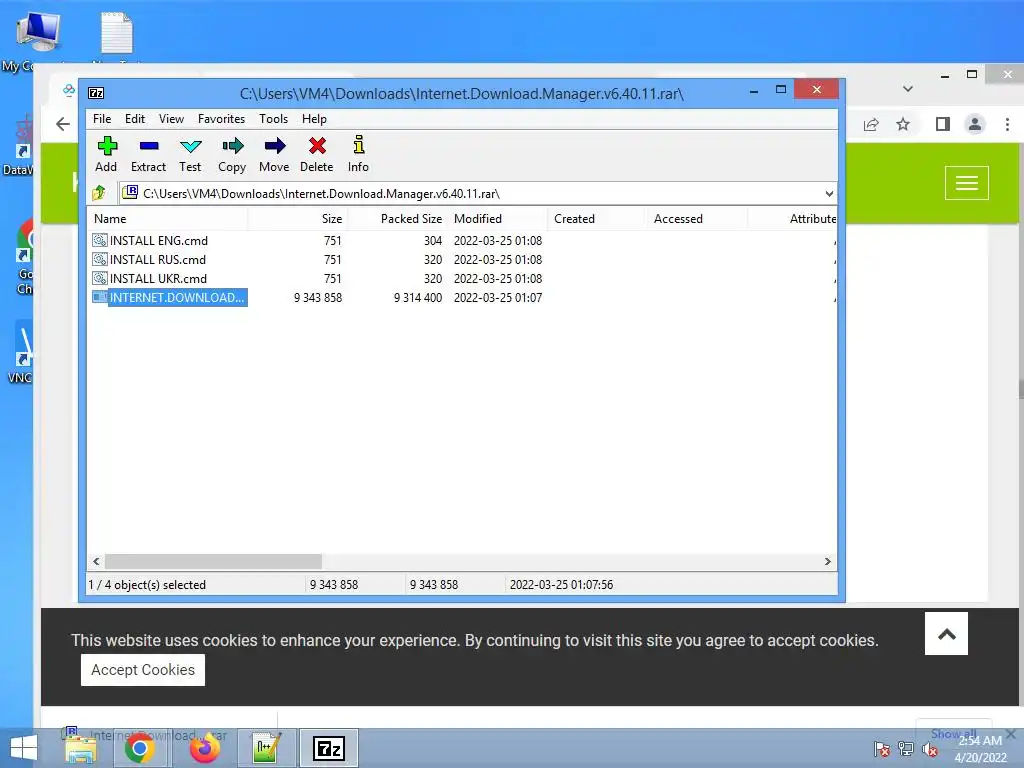This screenshot has height=768, width=1024.
Task: Open the Help menu
Action: click(x=314, y=119)
